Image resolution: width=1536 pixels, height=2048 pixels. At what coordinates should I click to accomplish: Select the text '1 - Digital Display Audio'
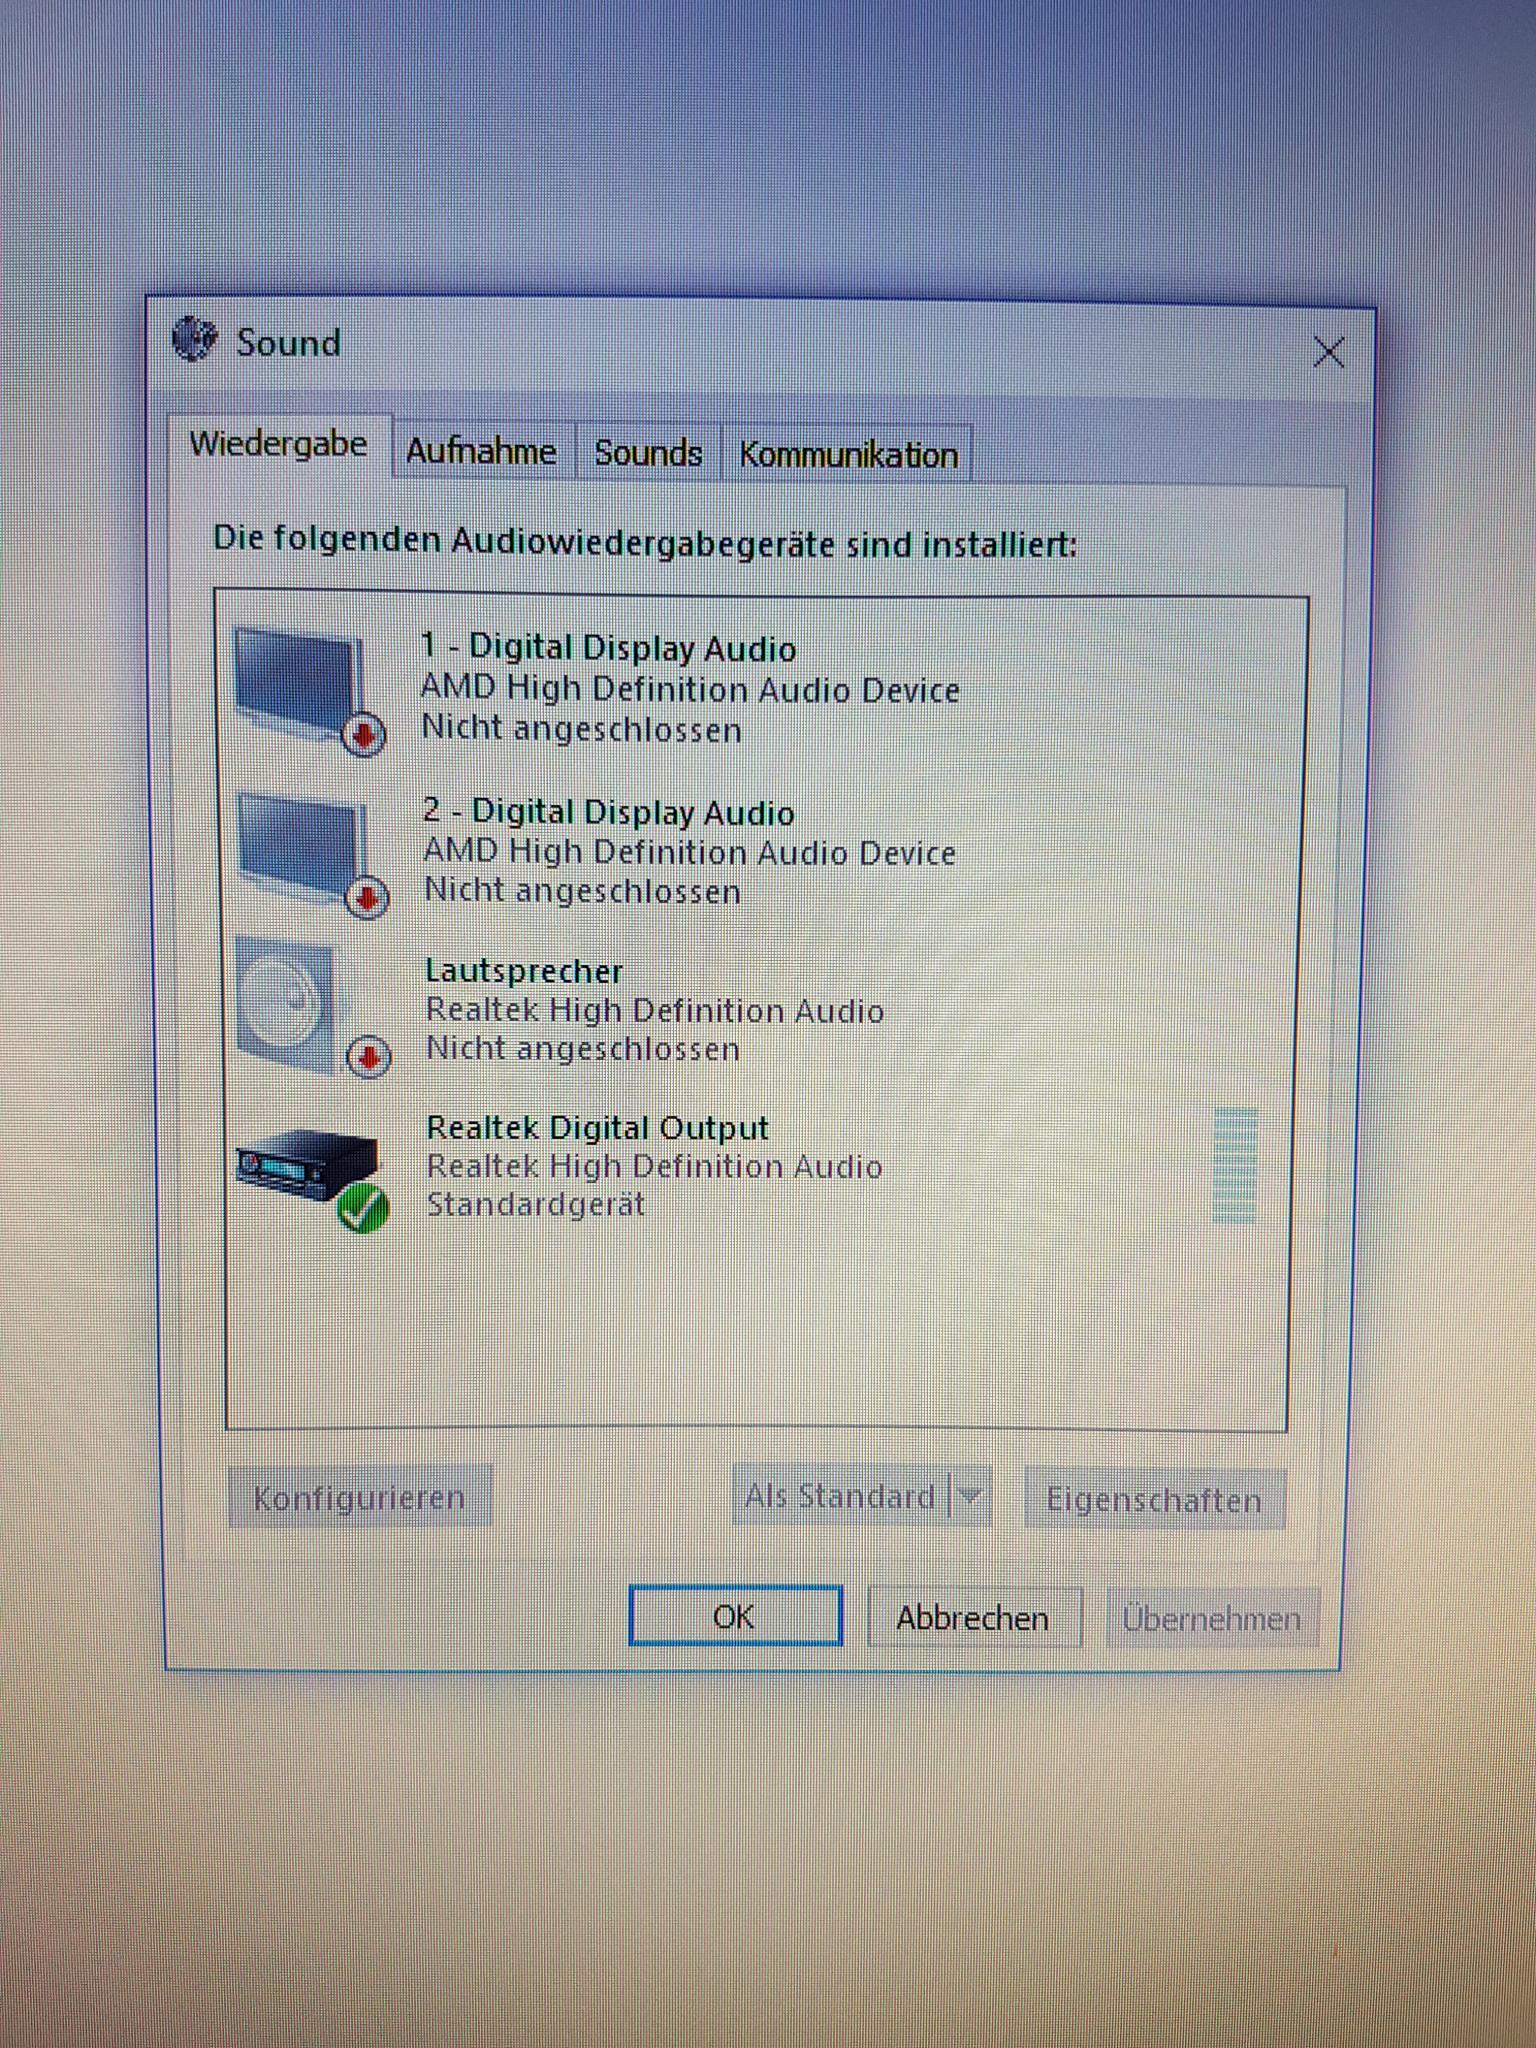click(608, 648)
